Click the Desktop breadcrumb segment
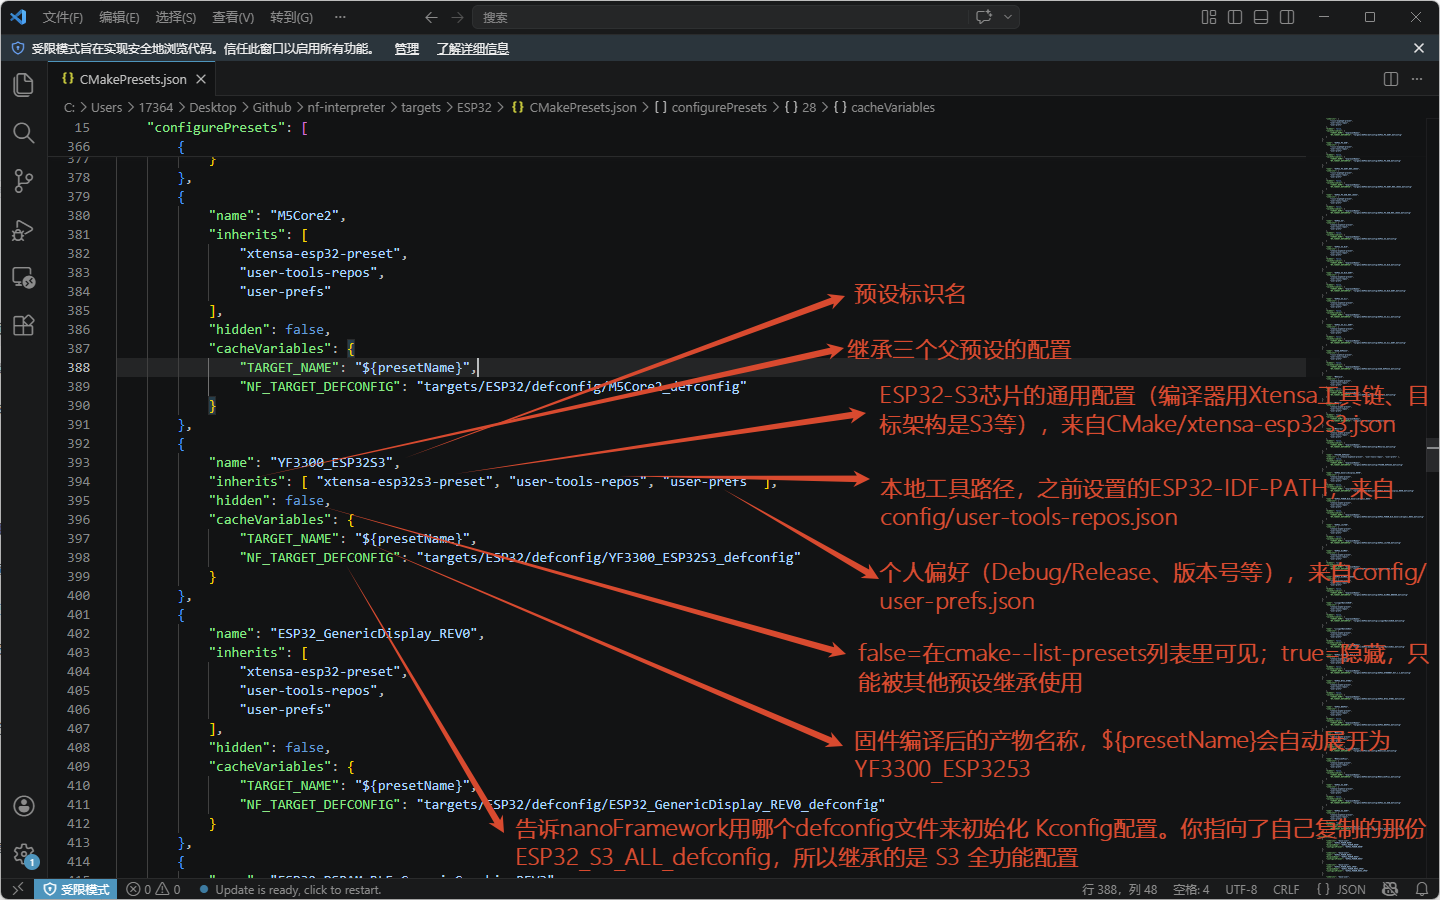This screenshot has width=1440, height=900. click(x=213, y=107)
